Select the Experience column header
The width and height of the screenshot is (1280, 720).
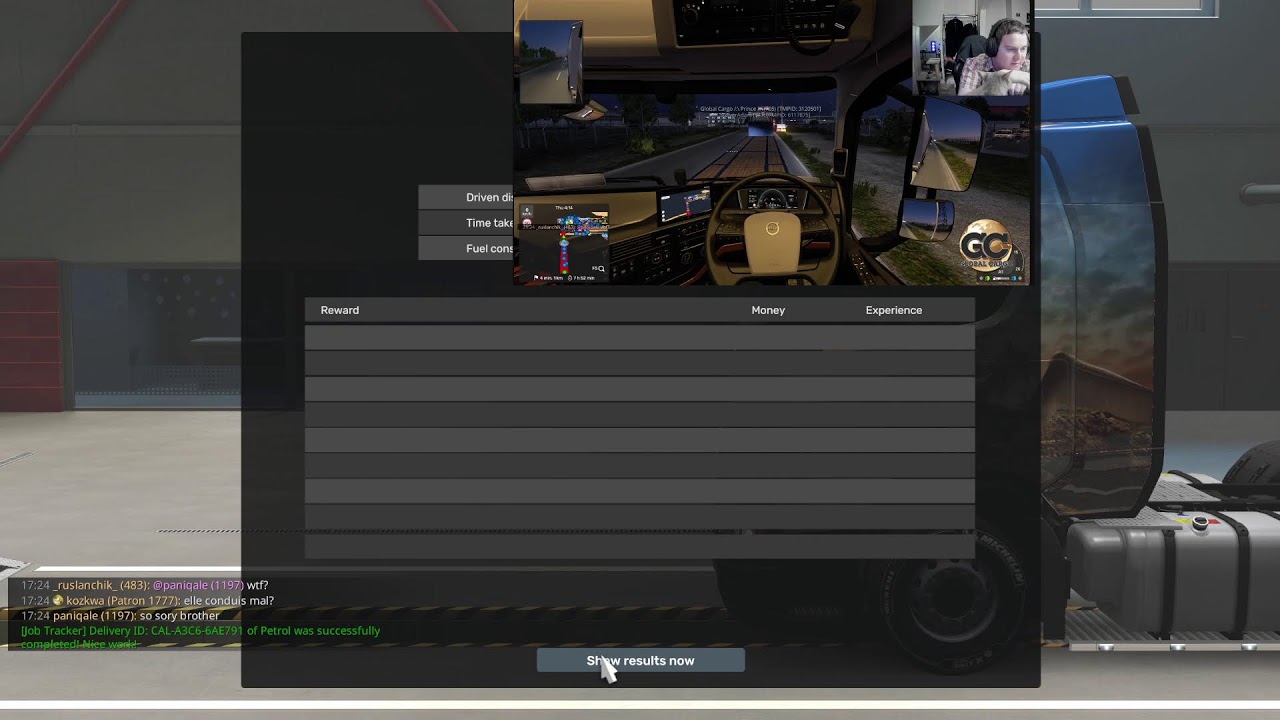click(x=893, y=310)
